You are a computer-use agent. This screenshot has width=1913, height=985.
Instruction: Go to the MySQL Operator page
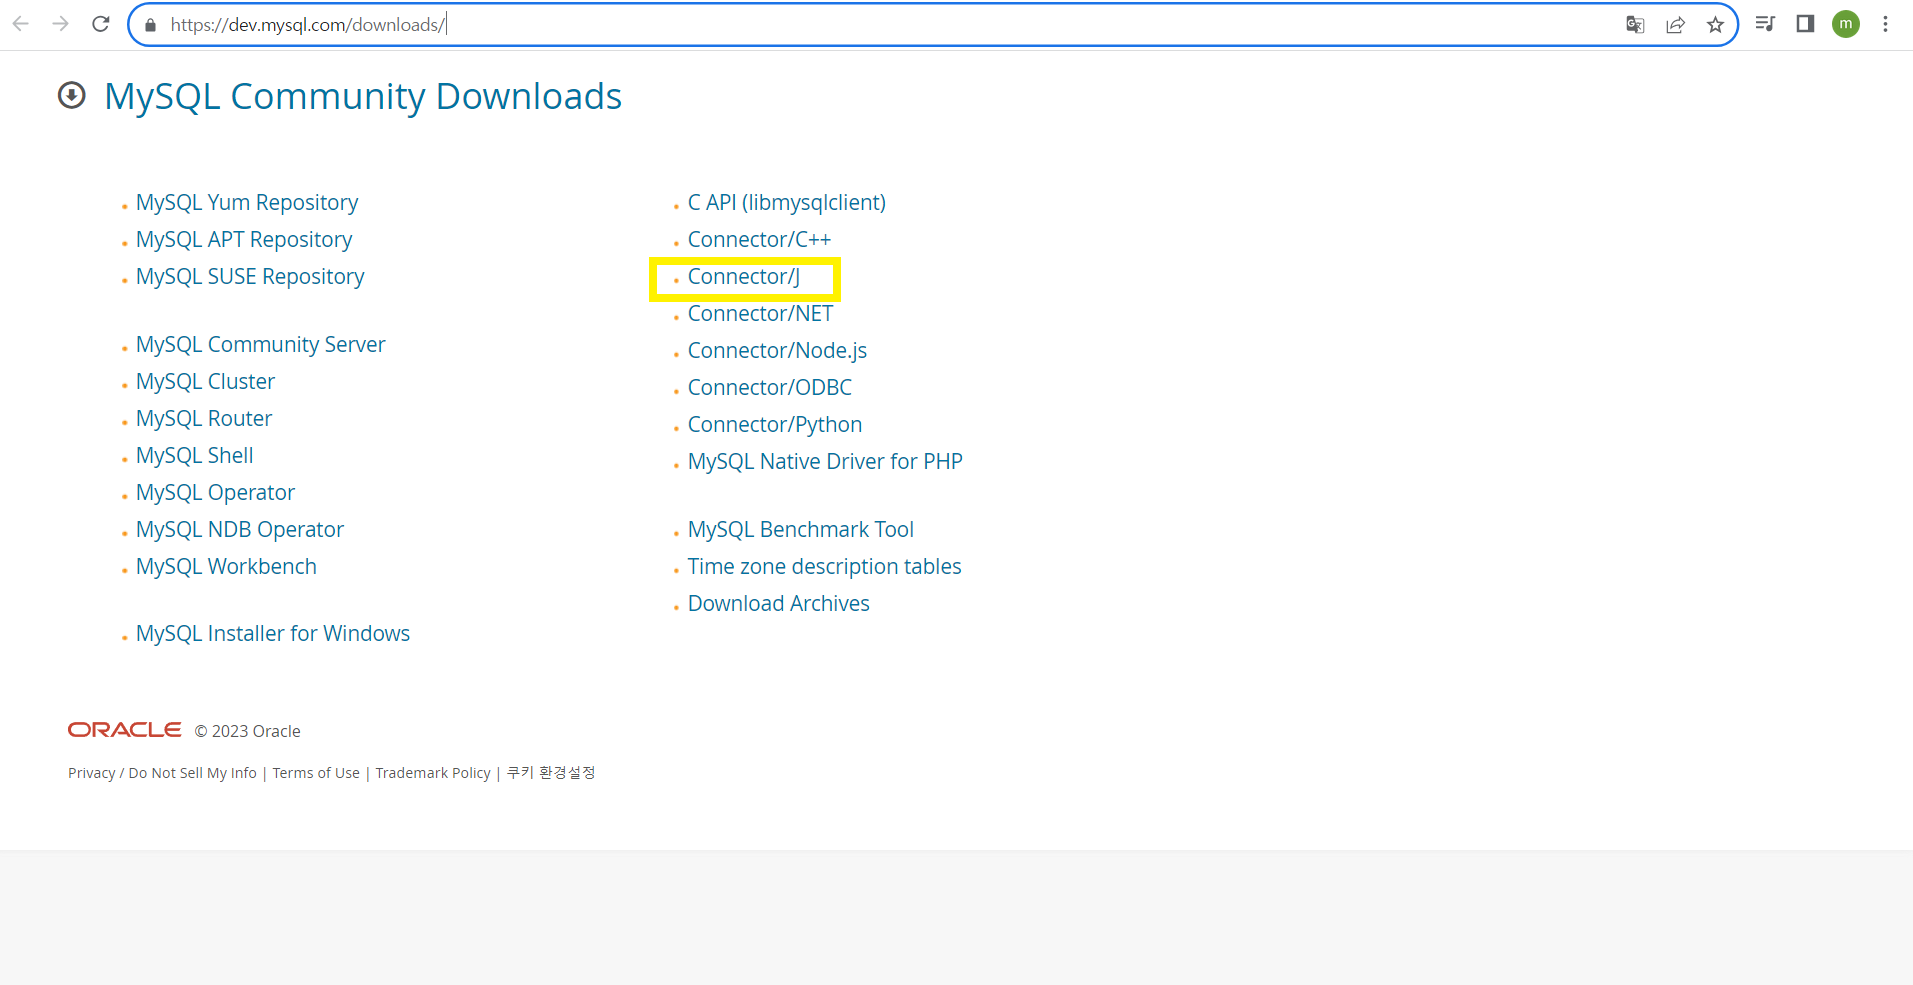click(x=215, y=493)
